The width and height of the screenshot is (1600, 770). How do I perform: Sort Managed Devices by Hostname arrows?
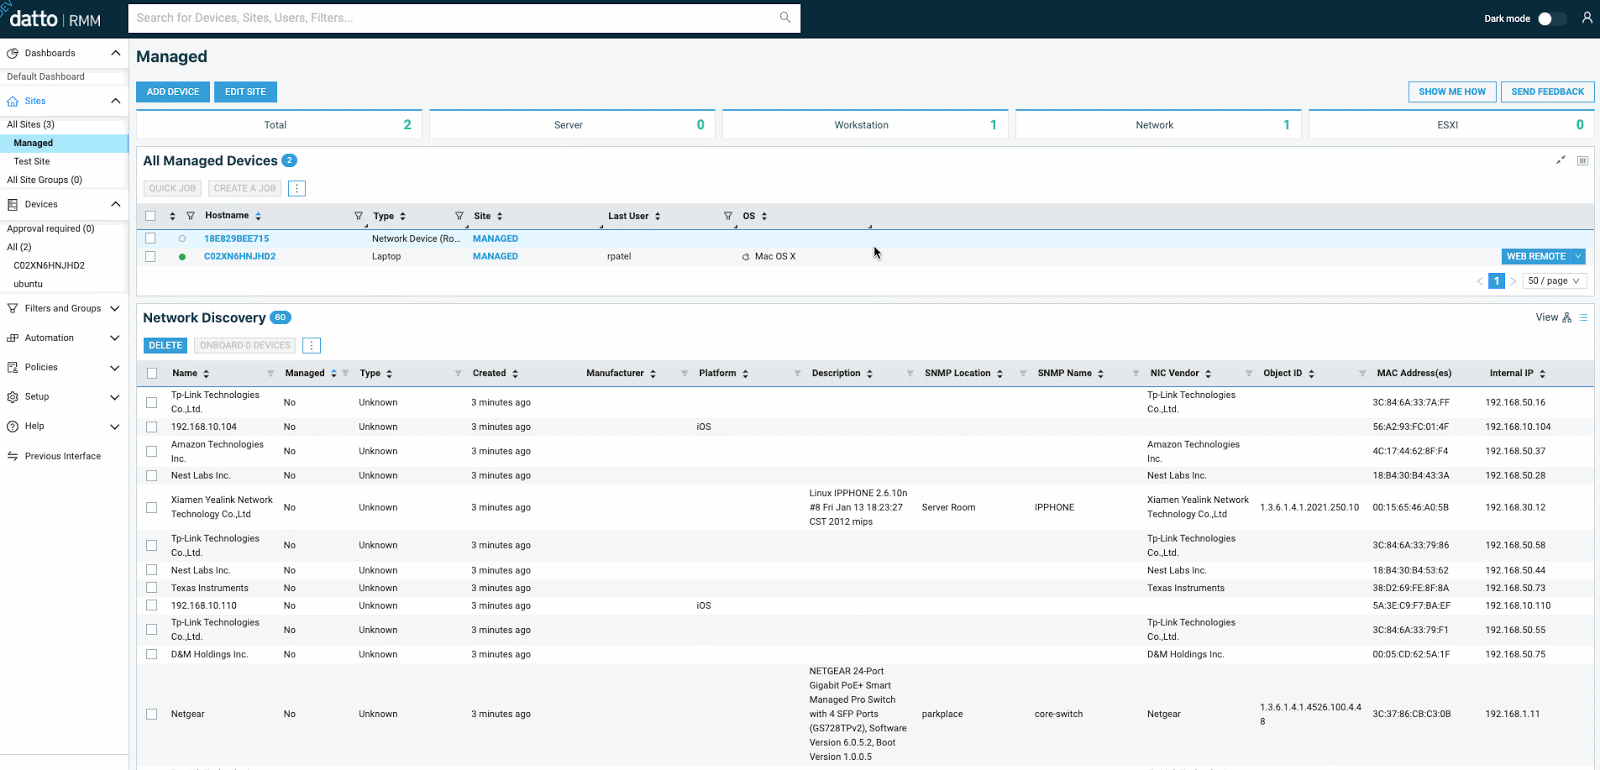[258, 216]
